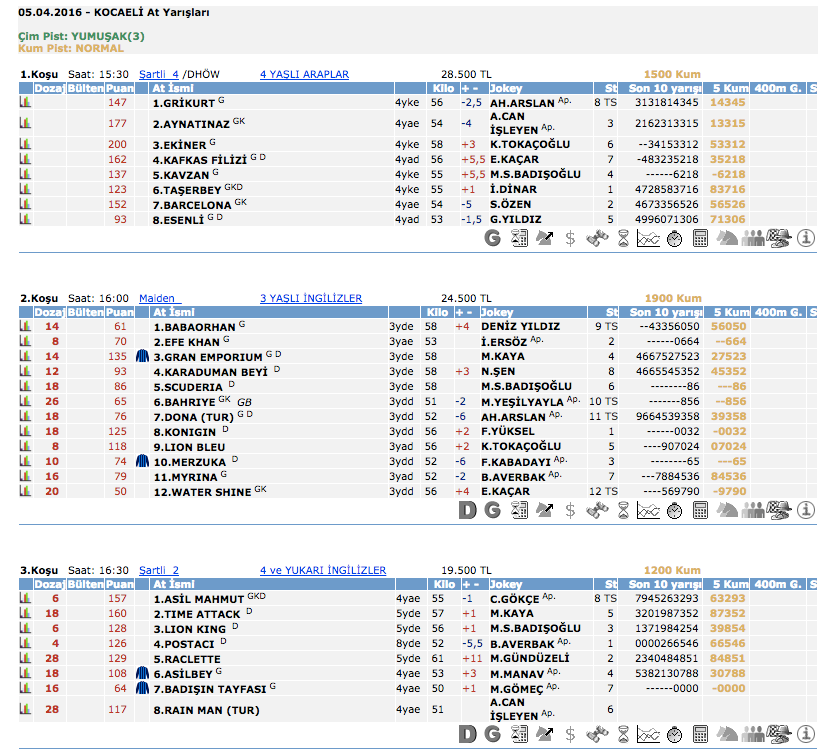The height and width of the screenshot is (751, 835).
Task: Open the calculator icon under race 3
Action: [x=700, y=734]
